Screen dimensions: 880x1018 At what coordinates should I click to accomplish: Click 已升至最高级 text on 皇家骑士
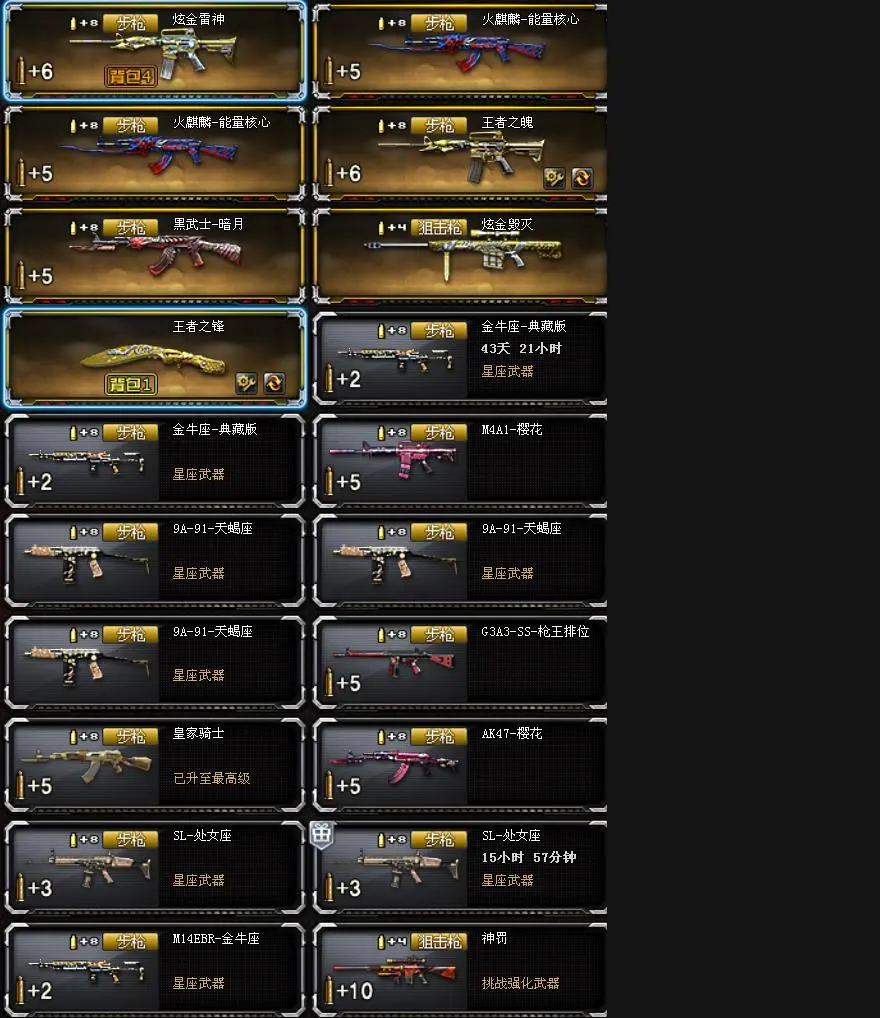(x=212, y=778)
